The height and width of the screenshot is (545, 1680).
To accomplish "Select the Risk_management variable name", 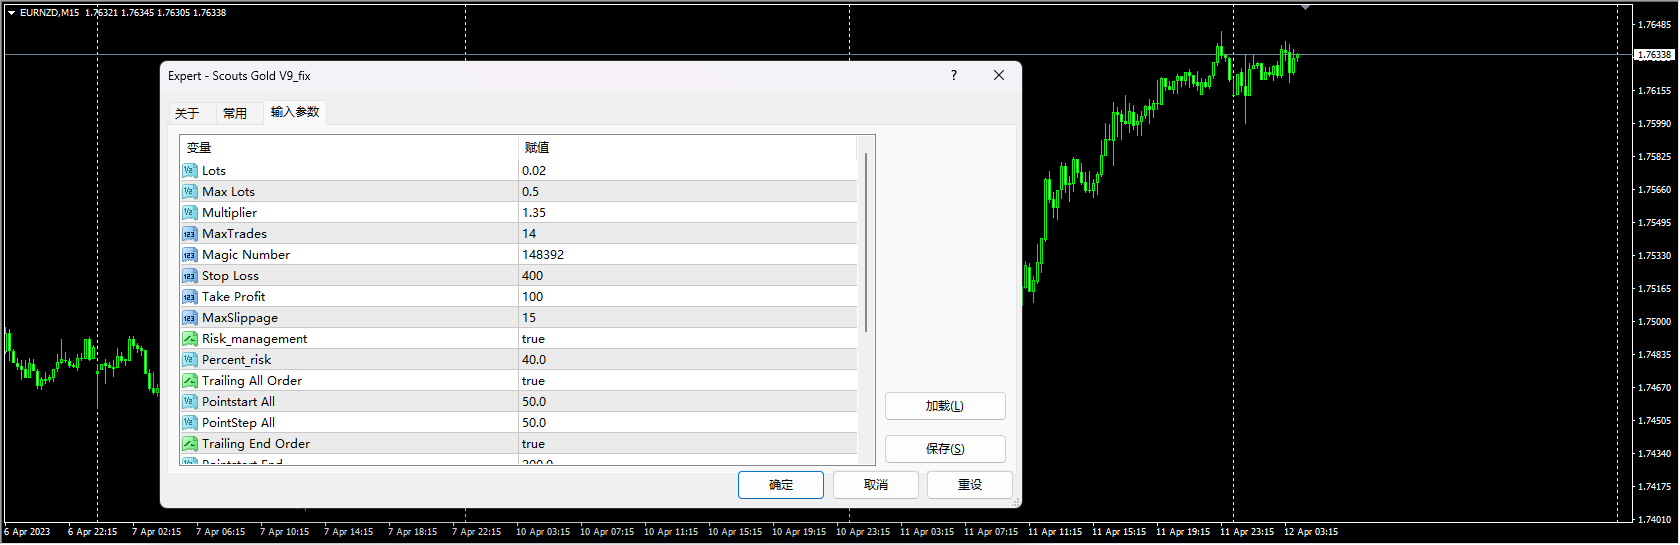I will [254, 339].
